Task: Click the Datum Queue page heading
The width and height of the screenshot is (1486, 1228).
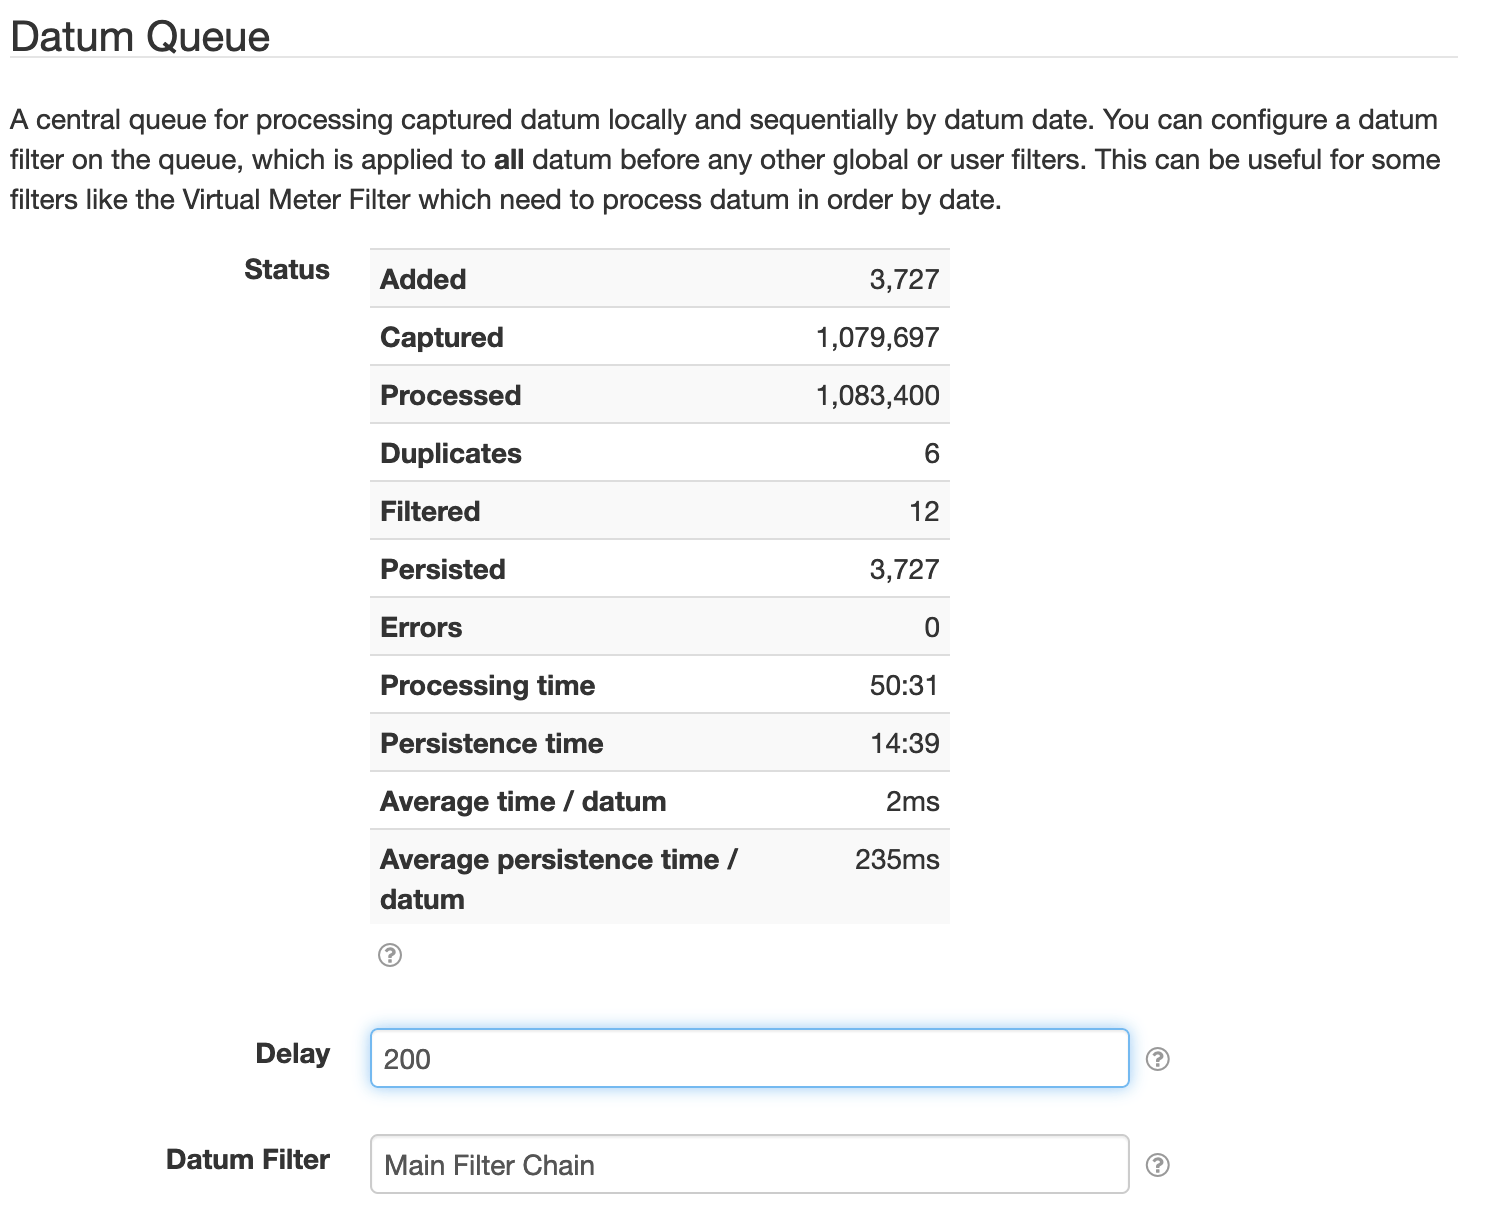Action: [140, 36]
